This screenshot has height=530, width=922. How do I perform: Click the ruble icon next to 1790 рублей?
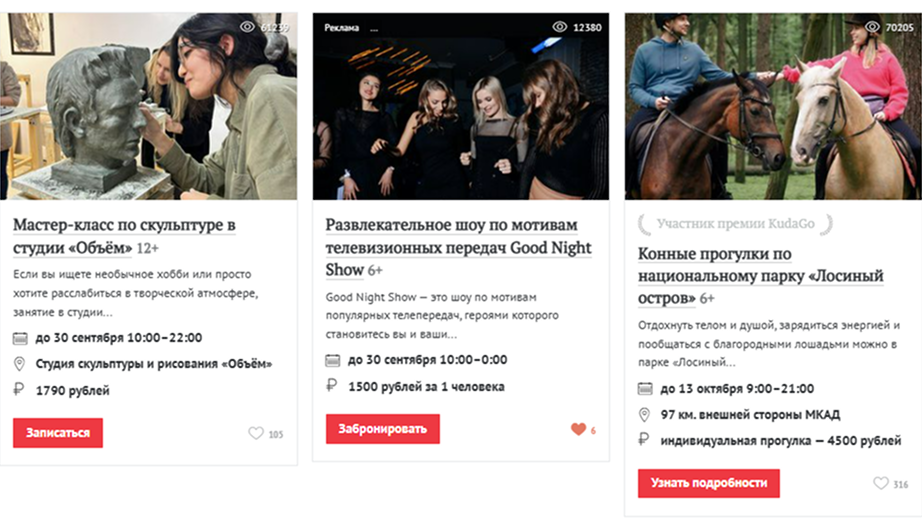19,389
